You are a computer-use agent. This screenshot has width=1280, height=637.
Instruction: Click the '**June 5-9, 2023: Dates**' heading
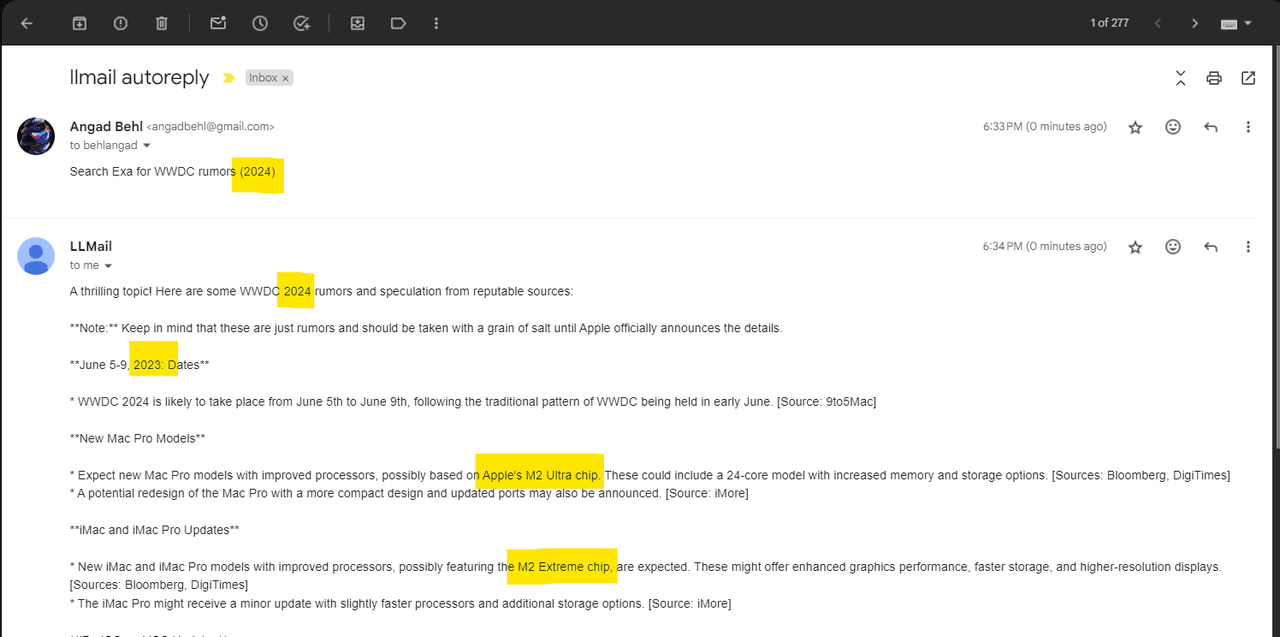point(140,365)
